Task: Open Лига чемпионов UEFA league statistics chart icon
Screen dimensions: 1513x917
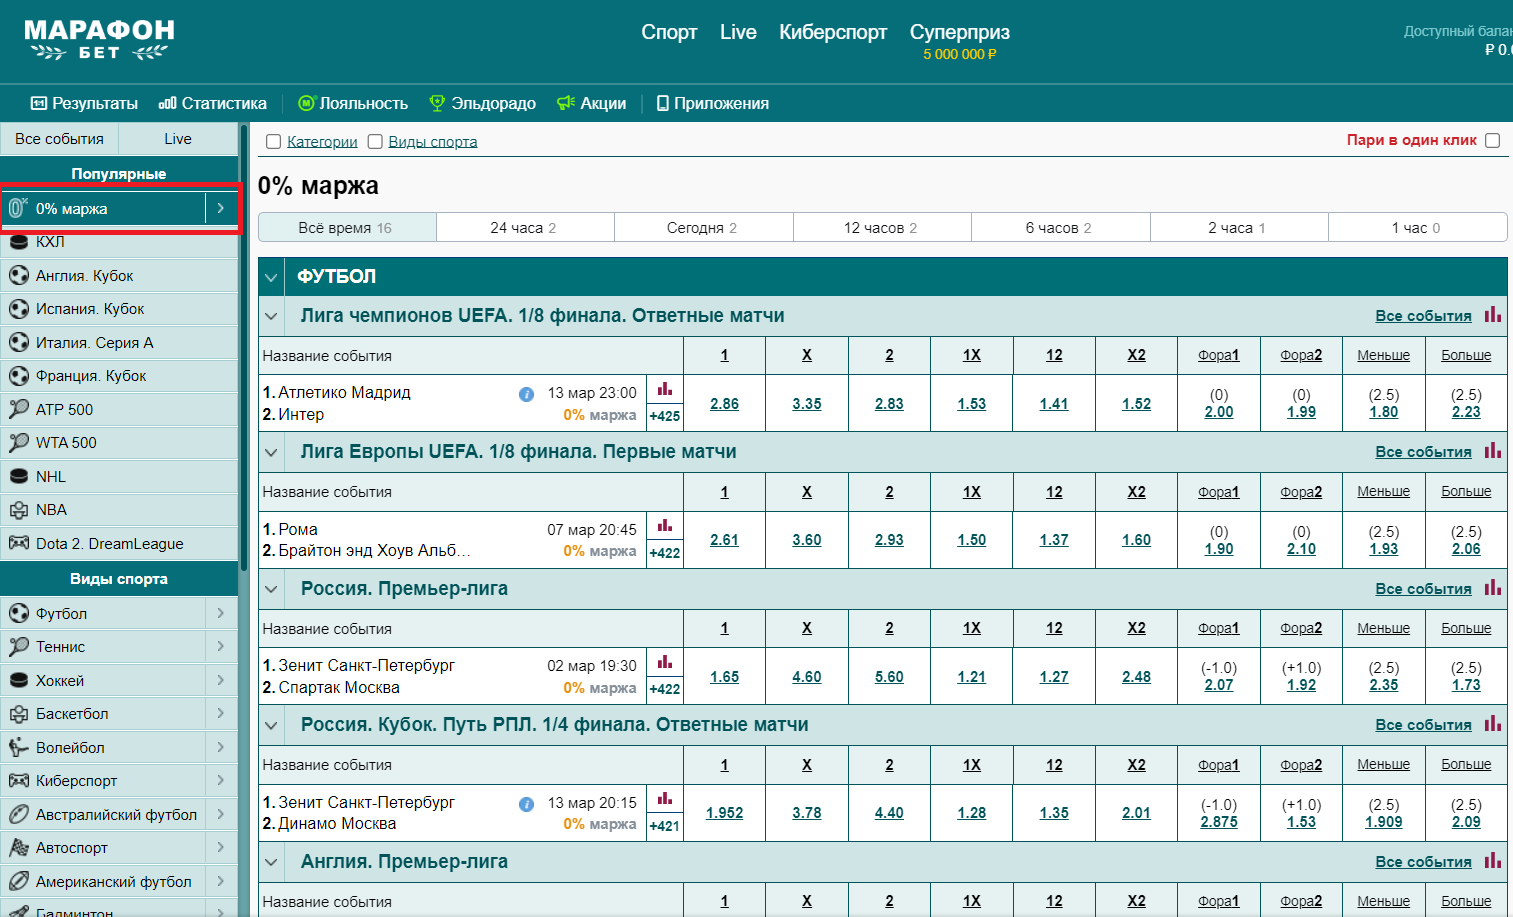Action: [x=1493, y=314]
